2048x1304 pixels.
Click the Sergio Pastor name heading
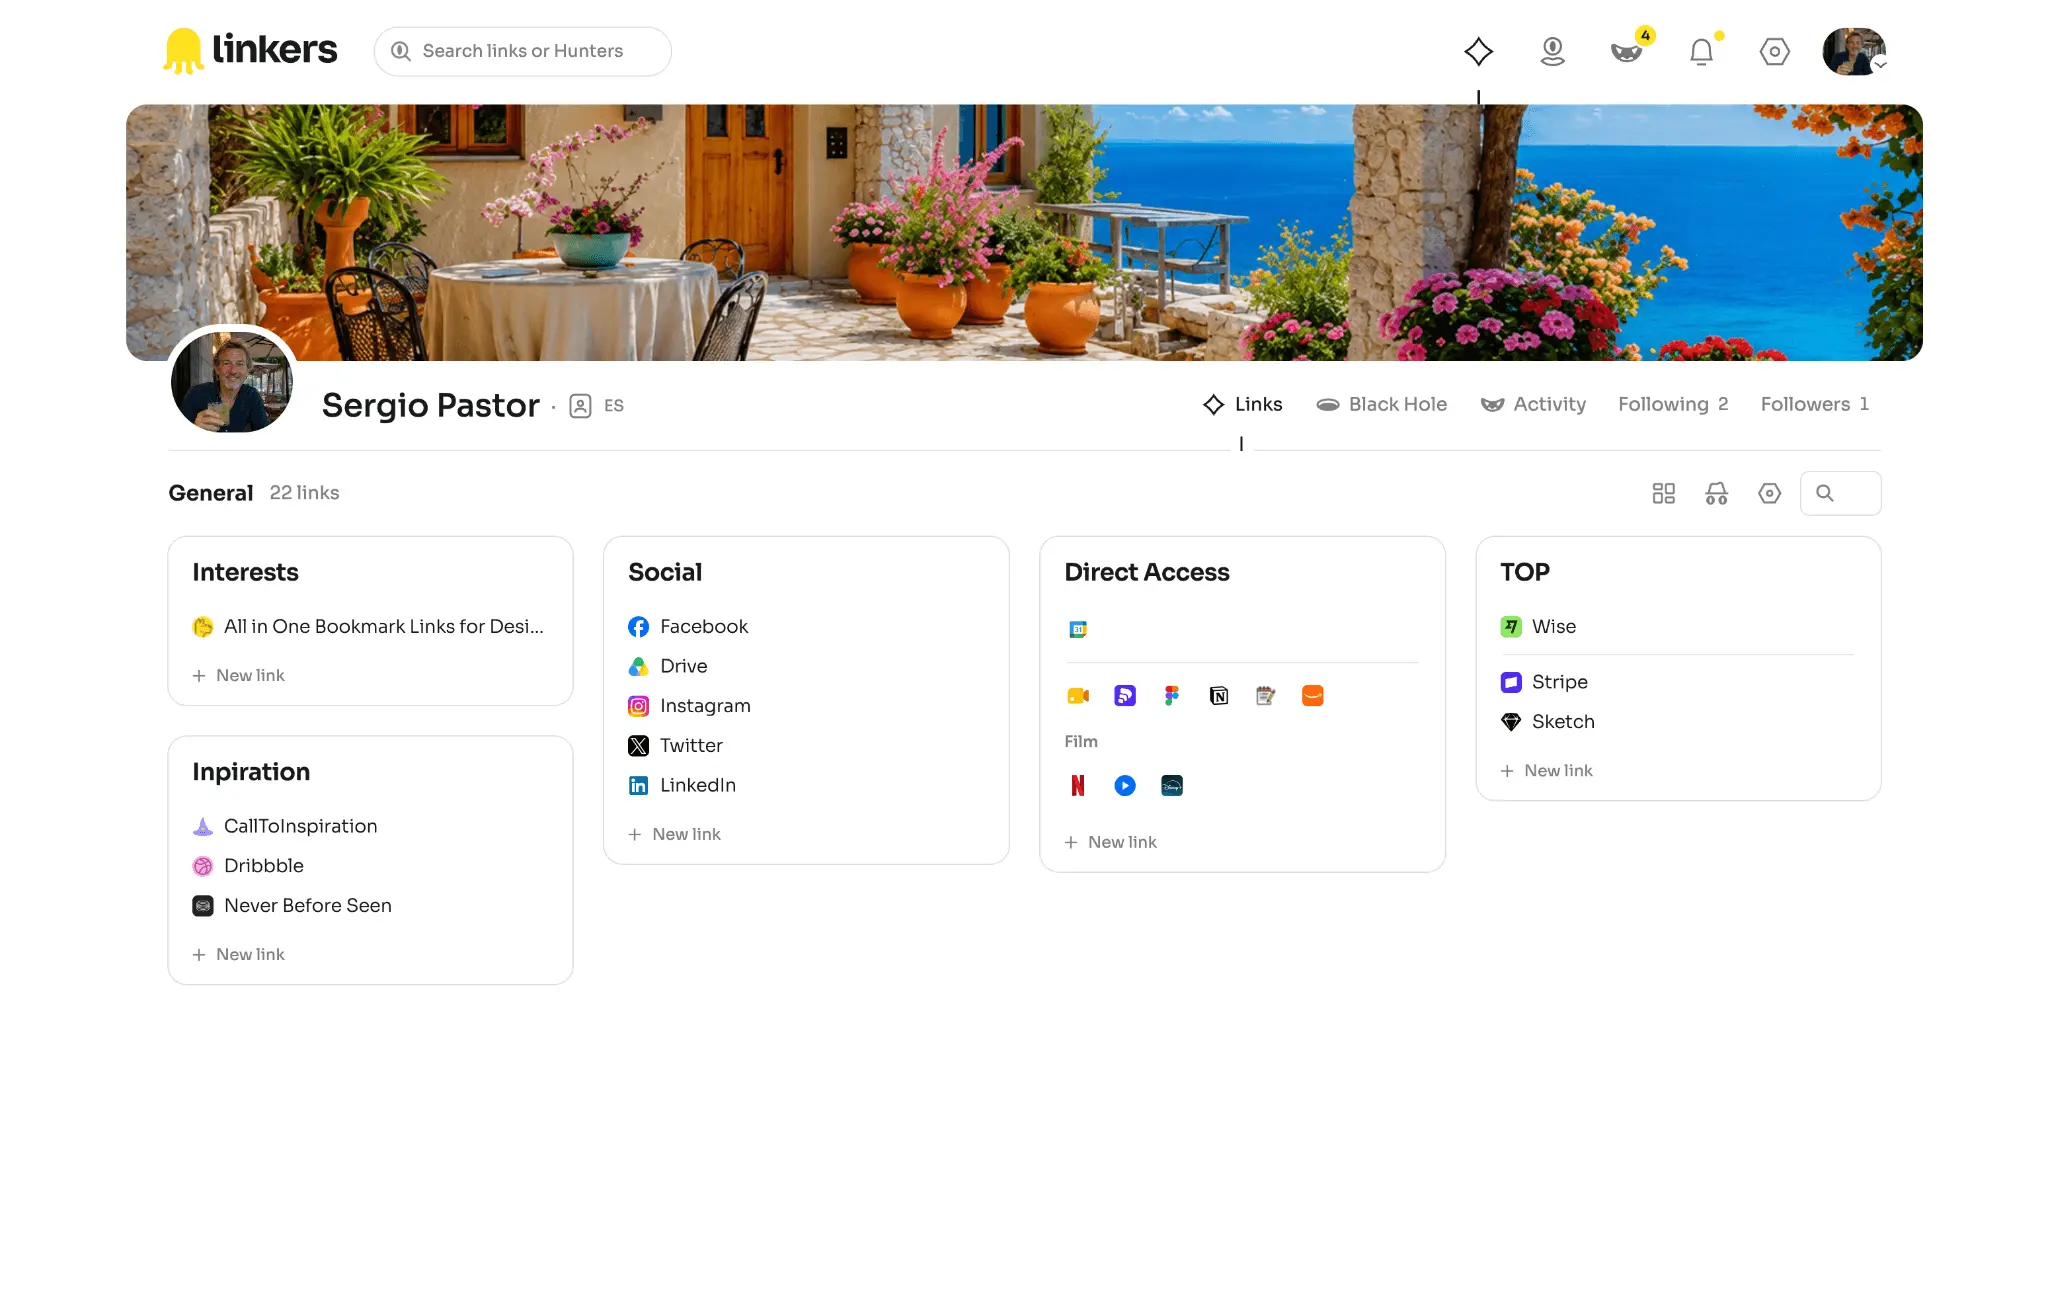tap(430, 405)
